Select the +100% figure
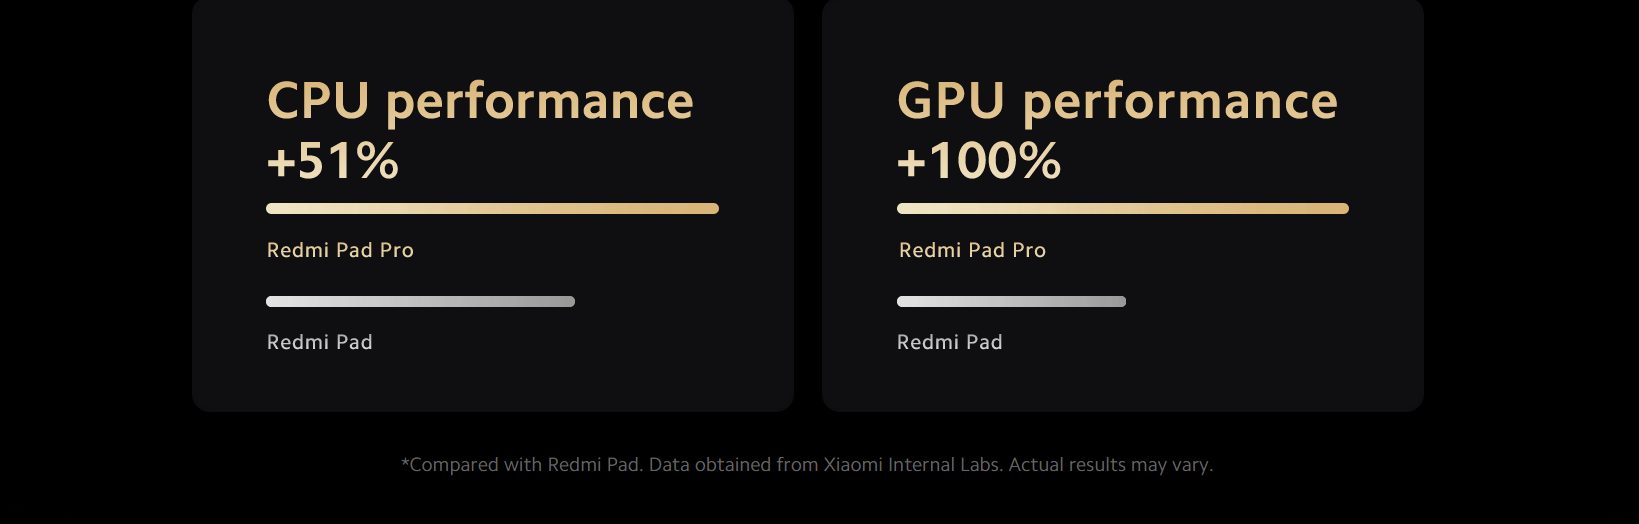 tap(979, 161)
